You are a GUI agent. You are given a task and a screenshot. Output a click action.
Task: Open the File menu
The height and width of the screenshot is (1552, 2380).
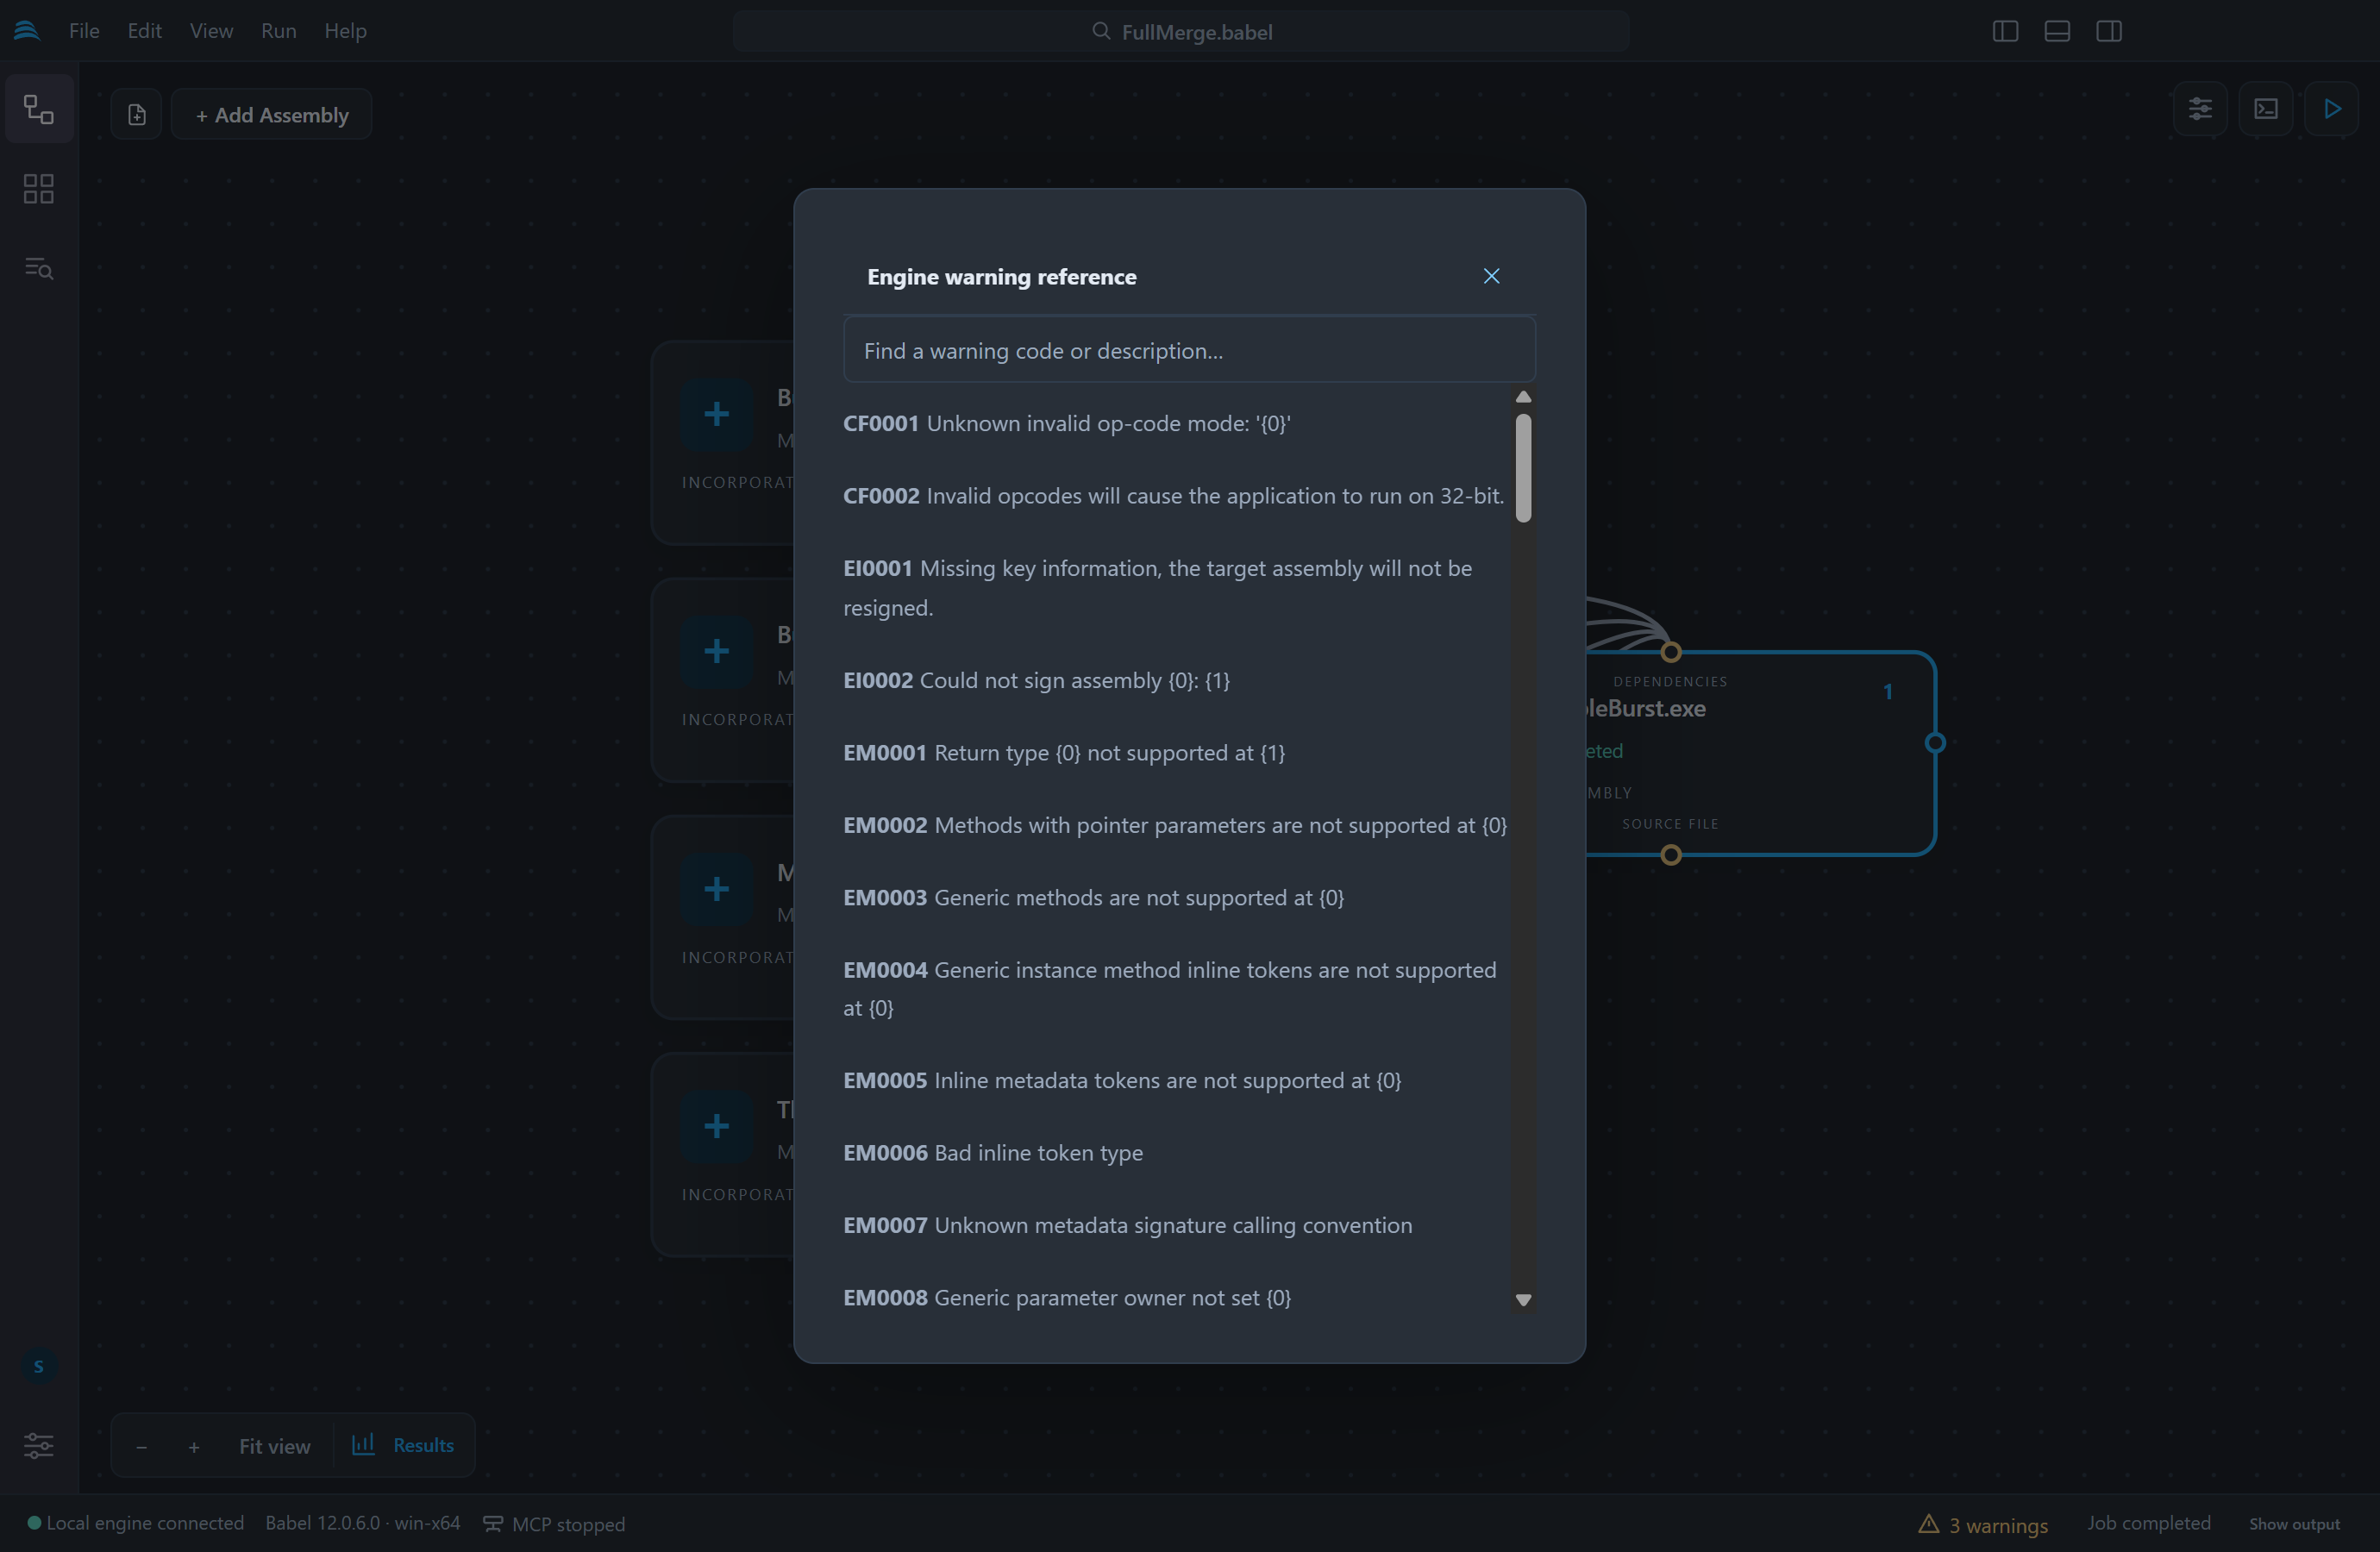click(x=84, y=31)
